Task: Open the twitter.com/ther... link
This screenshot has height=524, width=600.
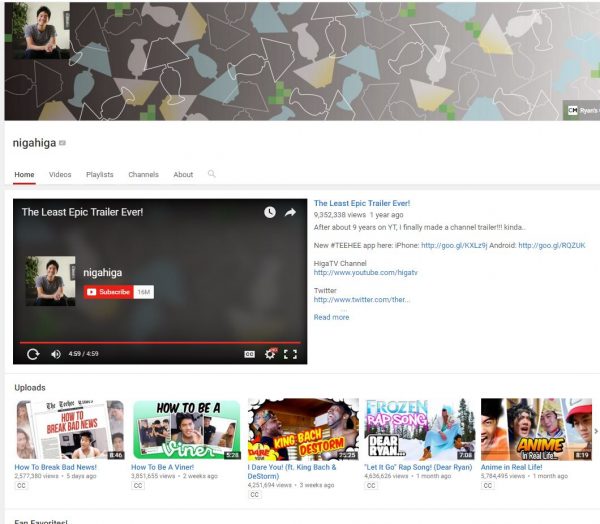Action: (361, 300)
